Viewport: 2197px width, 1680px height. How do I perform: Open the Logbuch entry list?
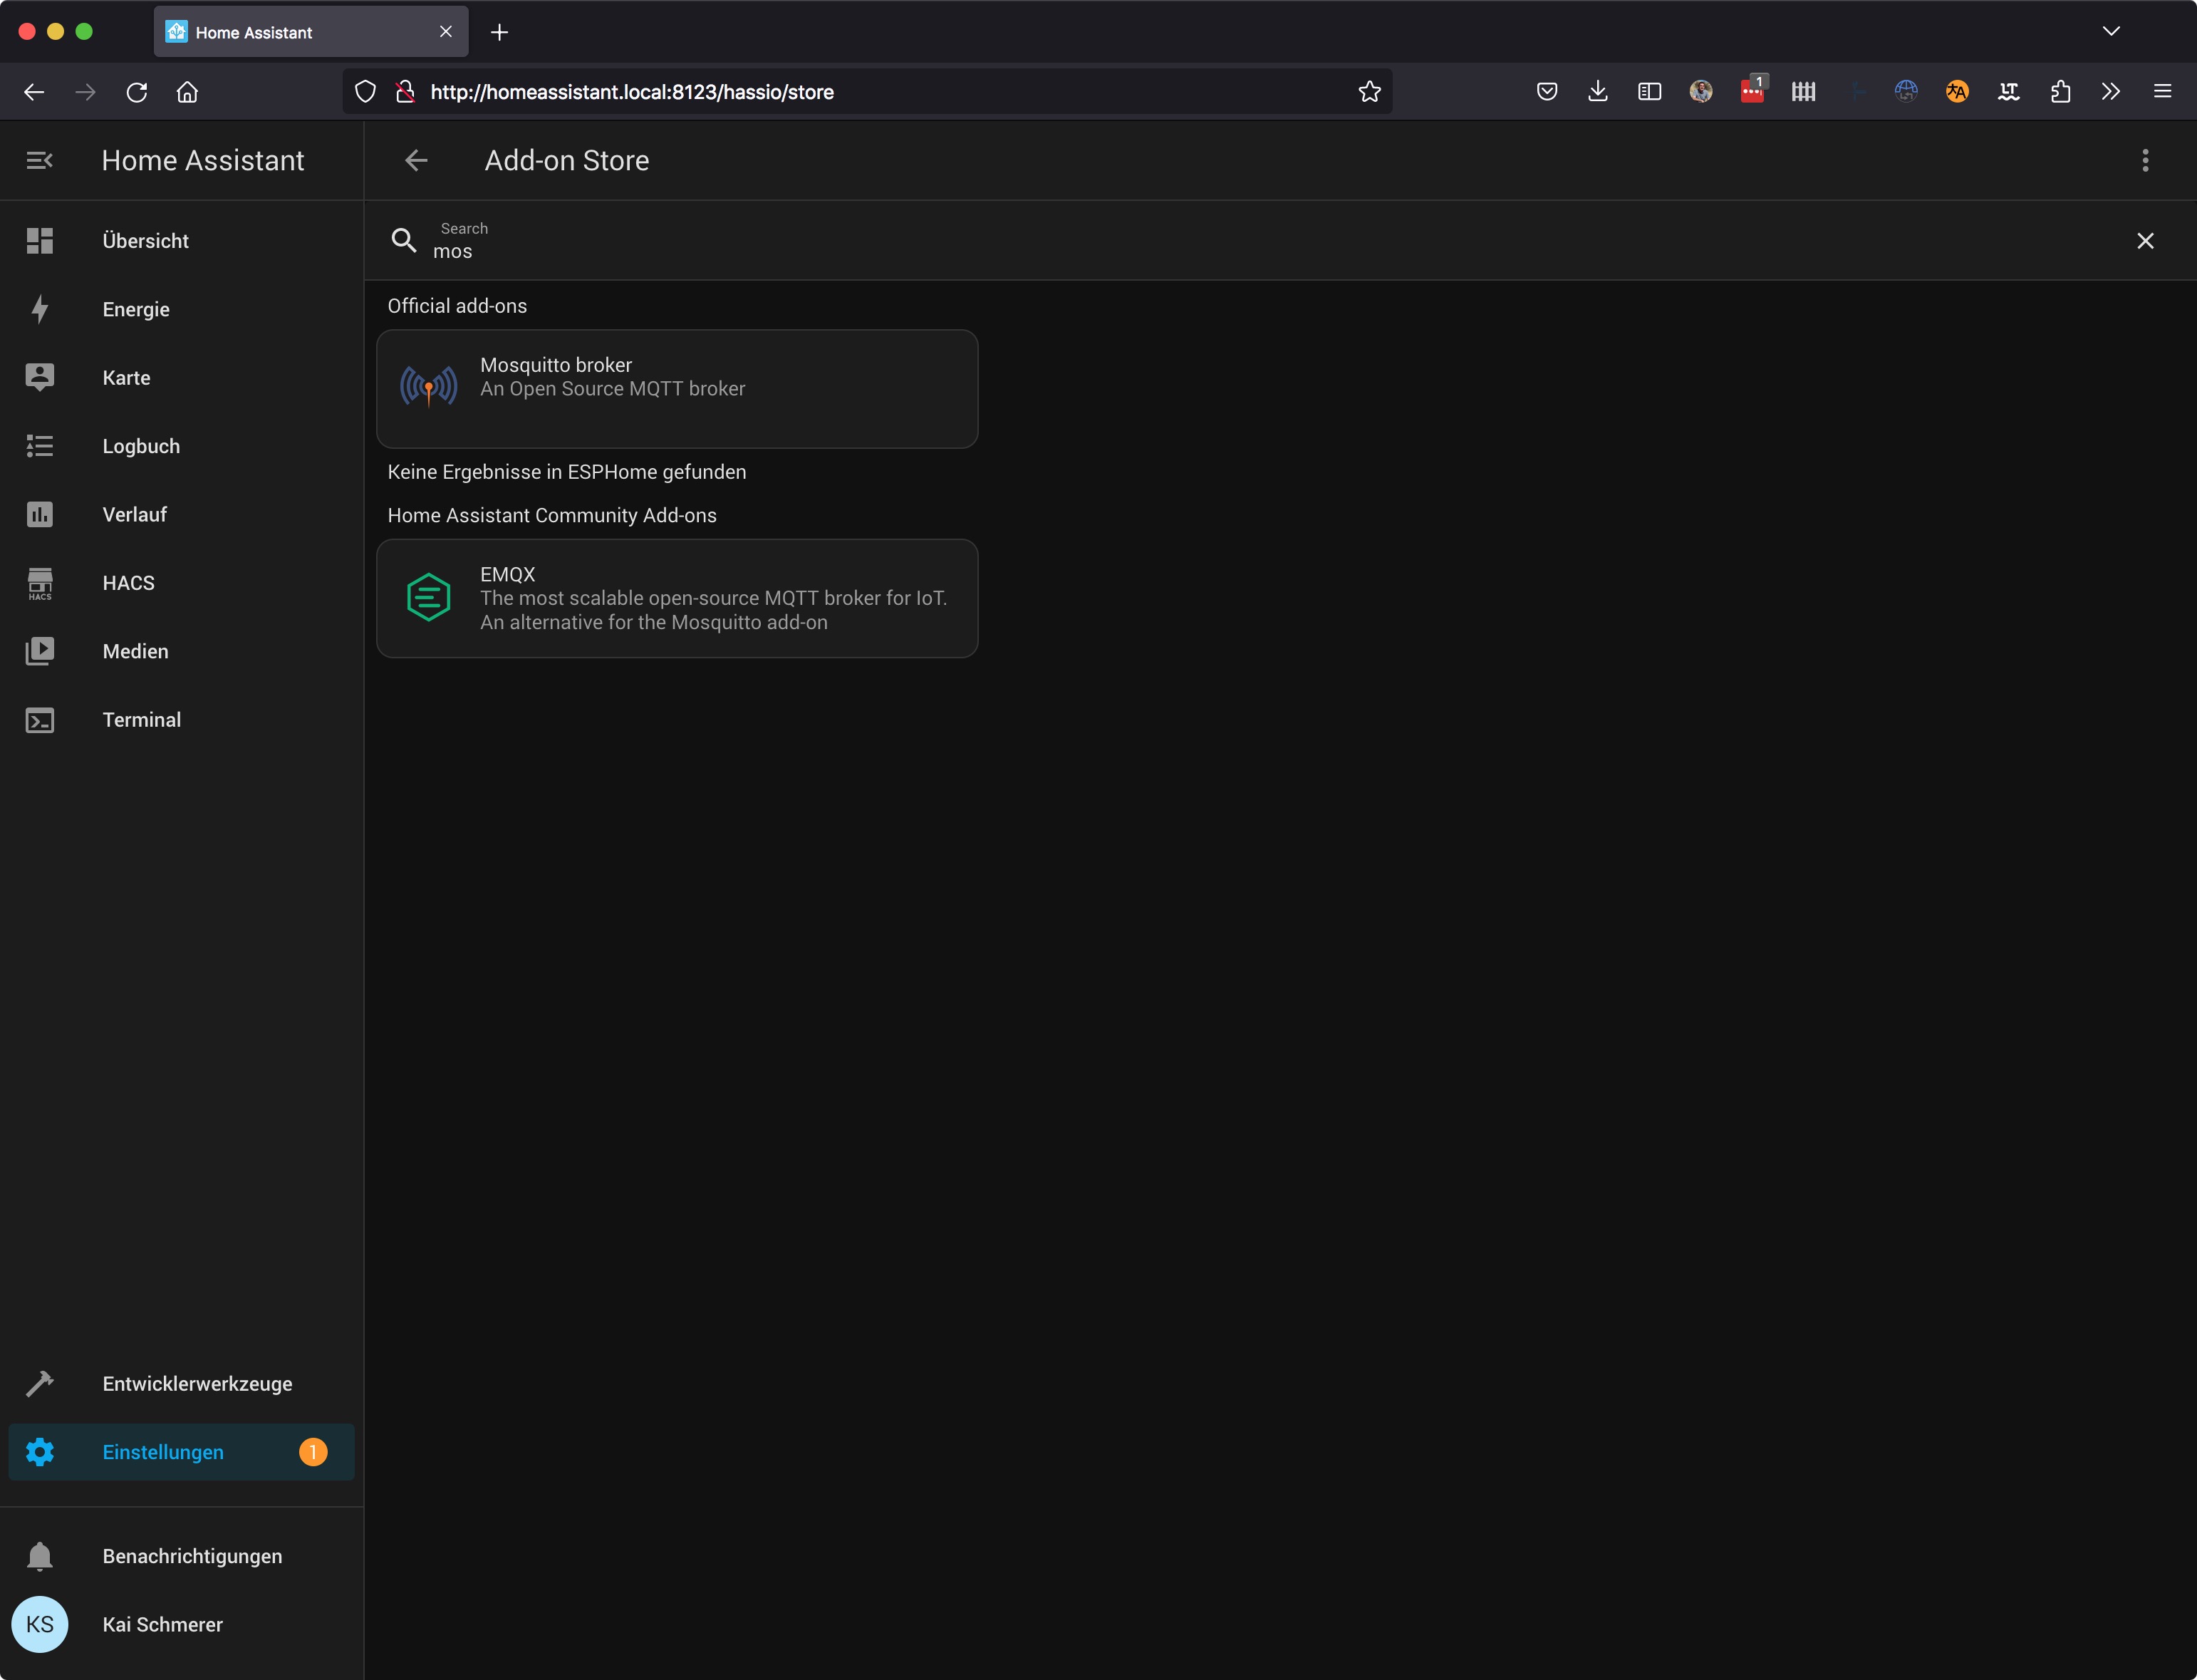tap(141, 446)
